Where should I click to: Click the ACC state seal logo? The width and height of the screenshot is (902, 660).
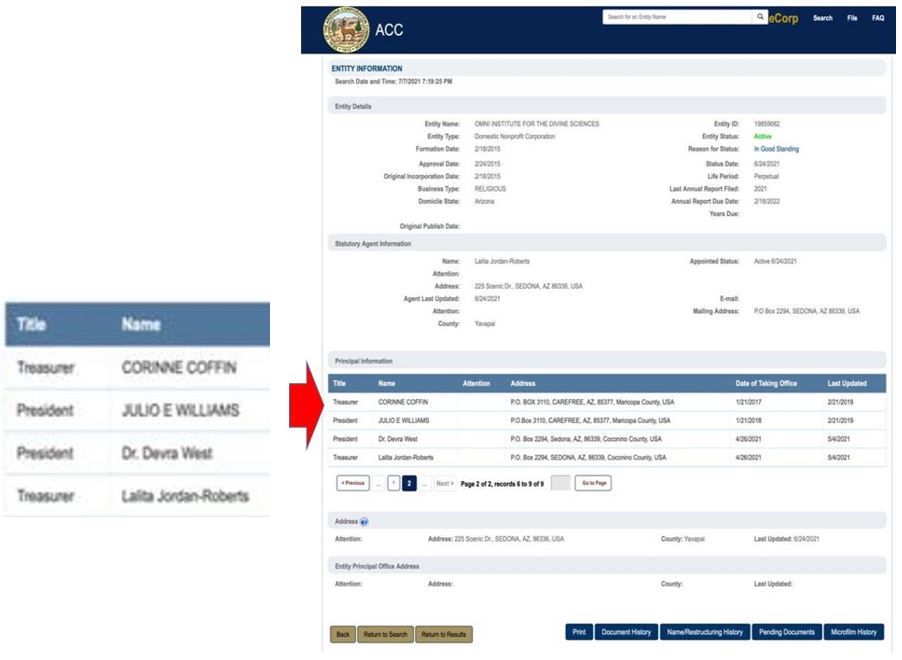pyautogui.click(x=347, y=29)
